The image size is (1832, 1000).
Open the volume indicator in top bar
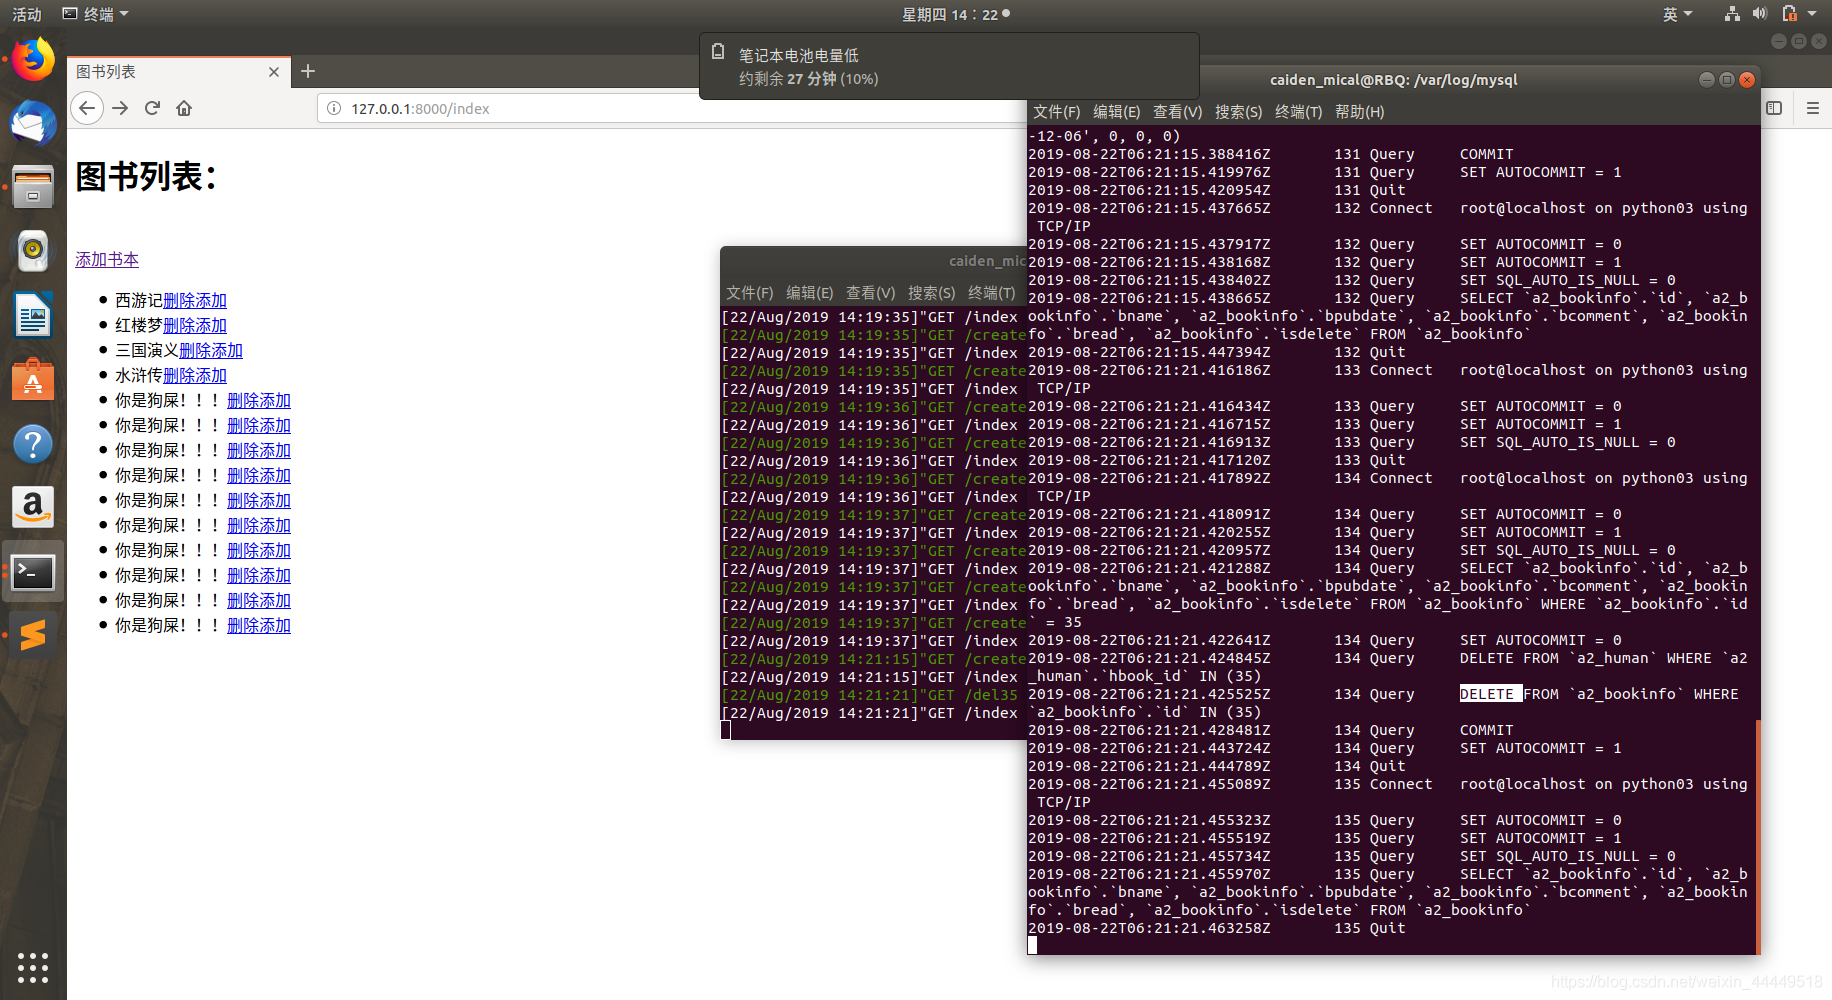pyautogui.click(x=1760, y=14)
